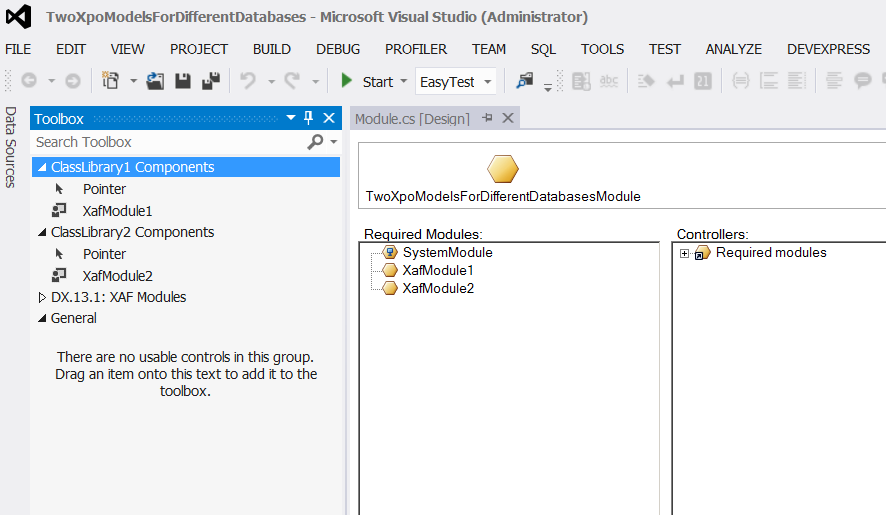
Task: Open the EDIT menu
Action: (x=71, y=49)
